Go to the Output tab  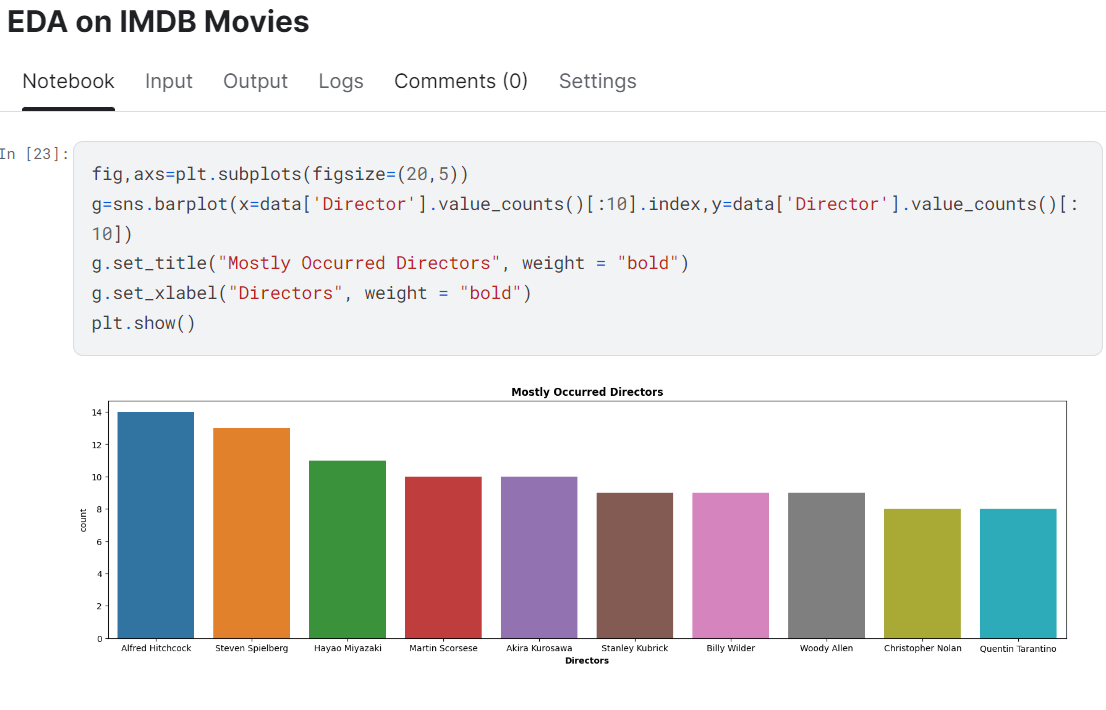click(x=255, y=81)
